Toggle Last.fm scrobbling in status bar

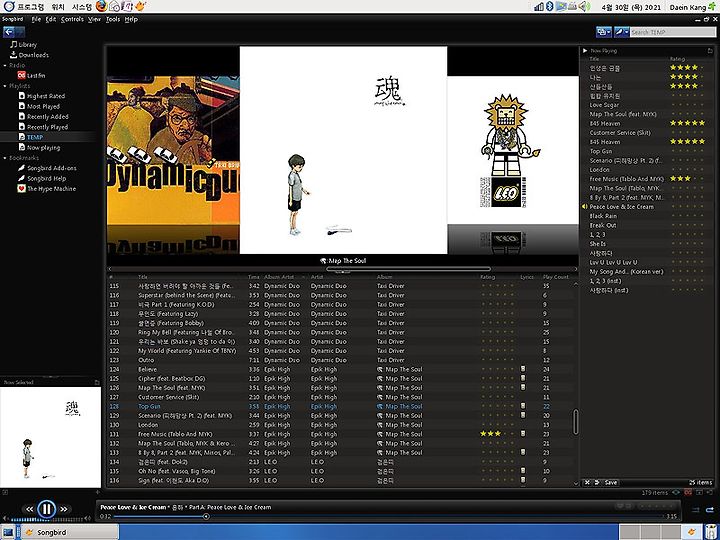click(688, 492)
